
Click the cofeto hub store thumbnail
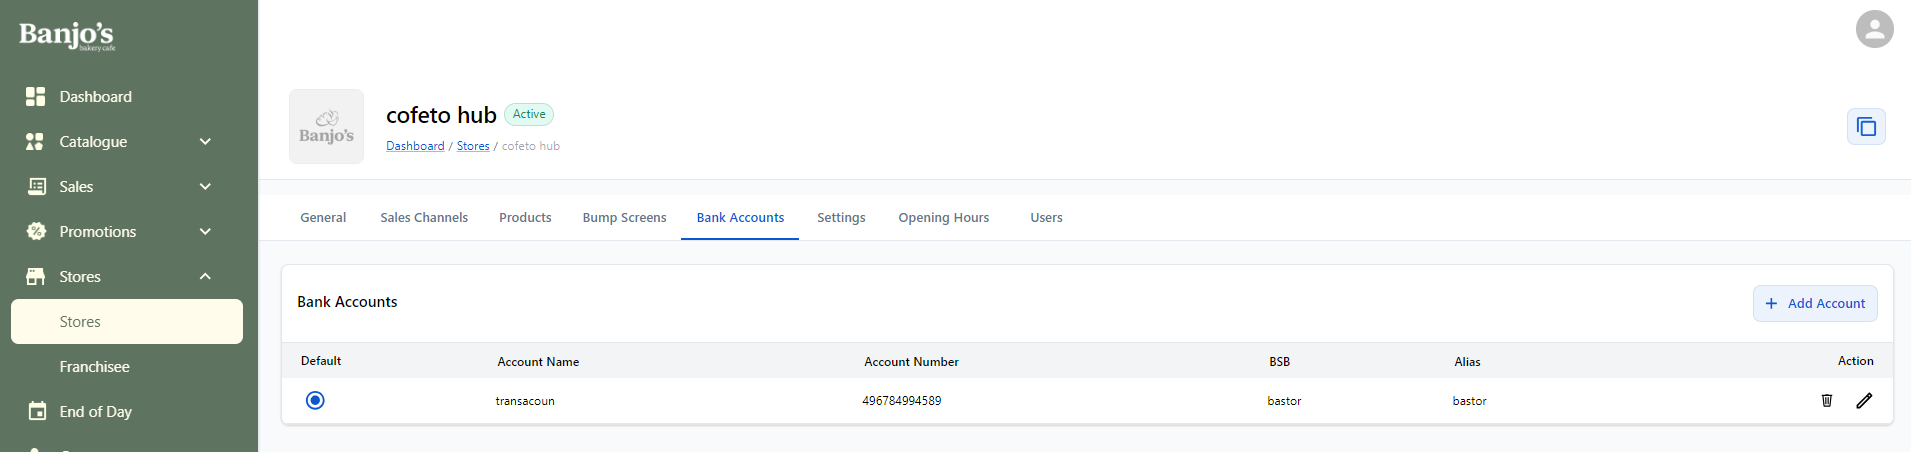click(326, 127)
